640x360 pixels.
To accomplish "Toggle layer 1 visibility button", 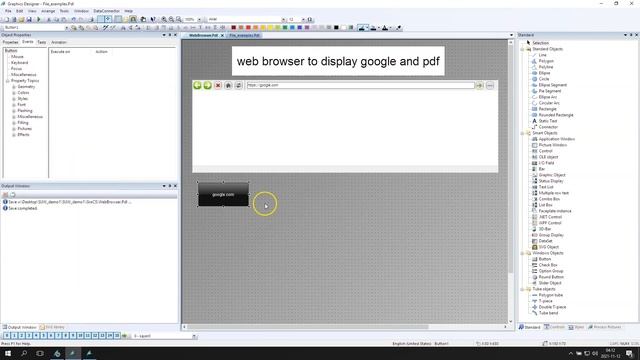I will [x=14, y=336].
